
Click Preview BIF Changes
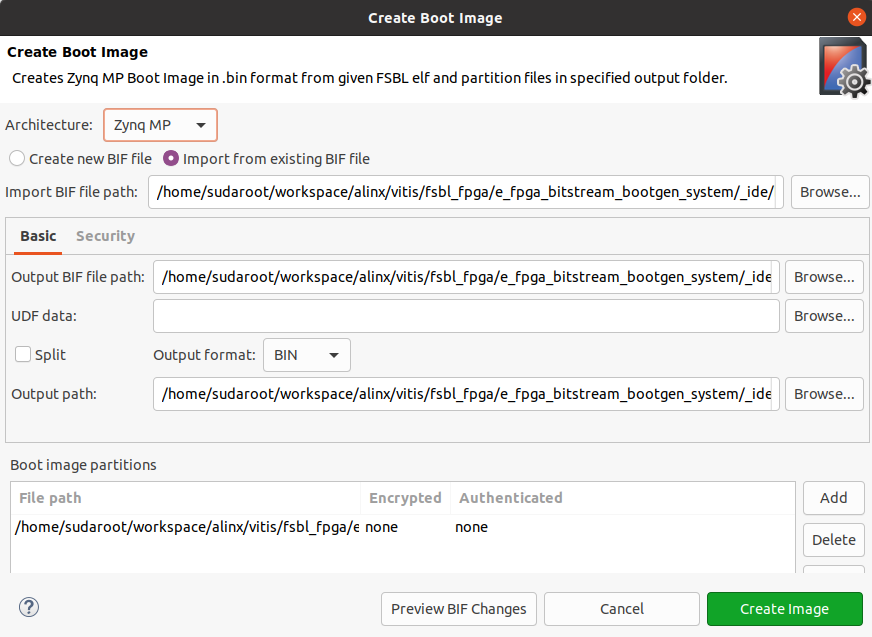click(458, 608)
